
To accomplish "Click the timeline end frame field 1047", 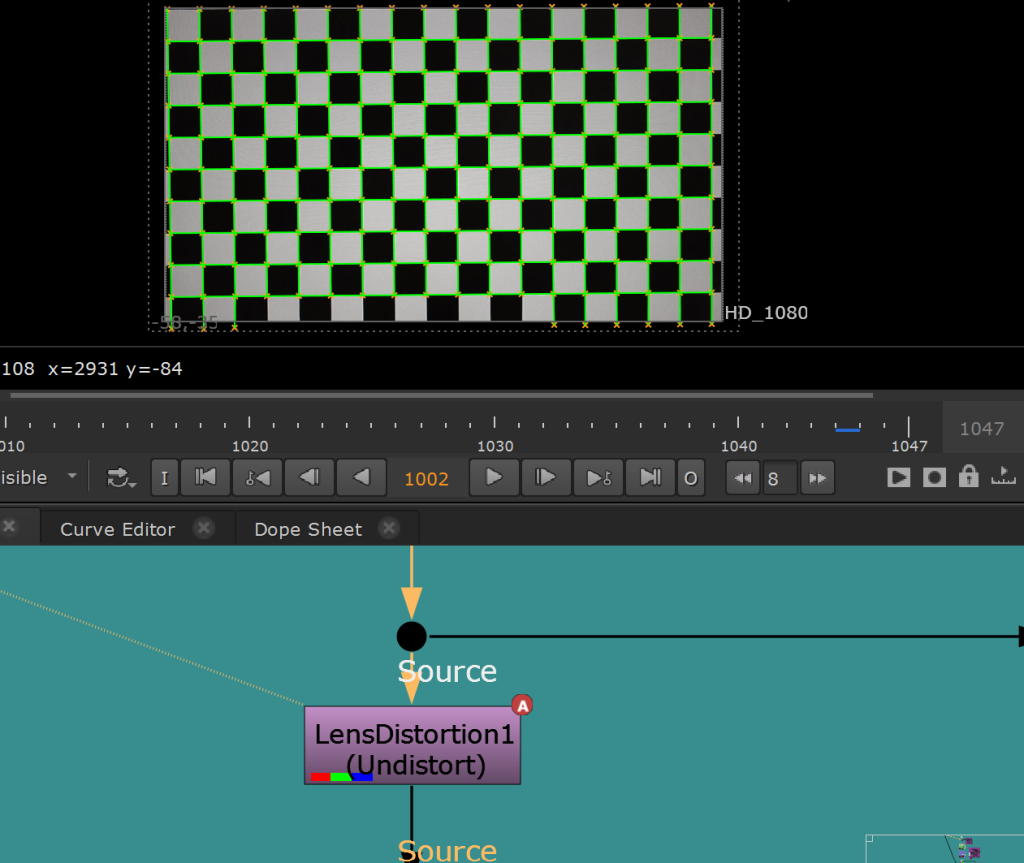I will click(x=982, y=429).
